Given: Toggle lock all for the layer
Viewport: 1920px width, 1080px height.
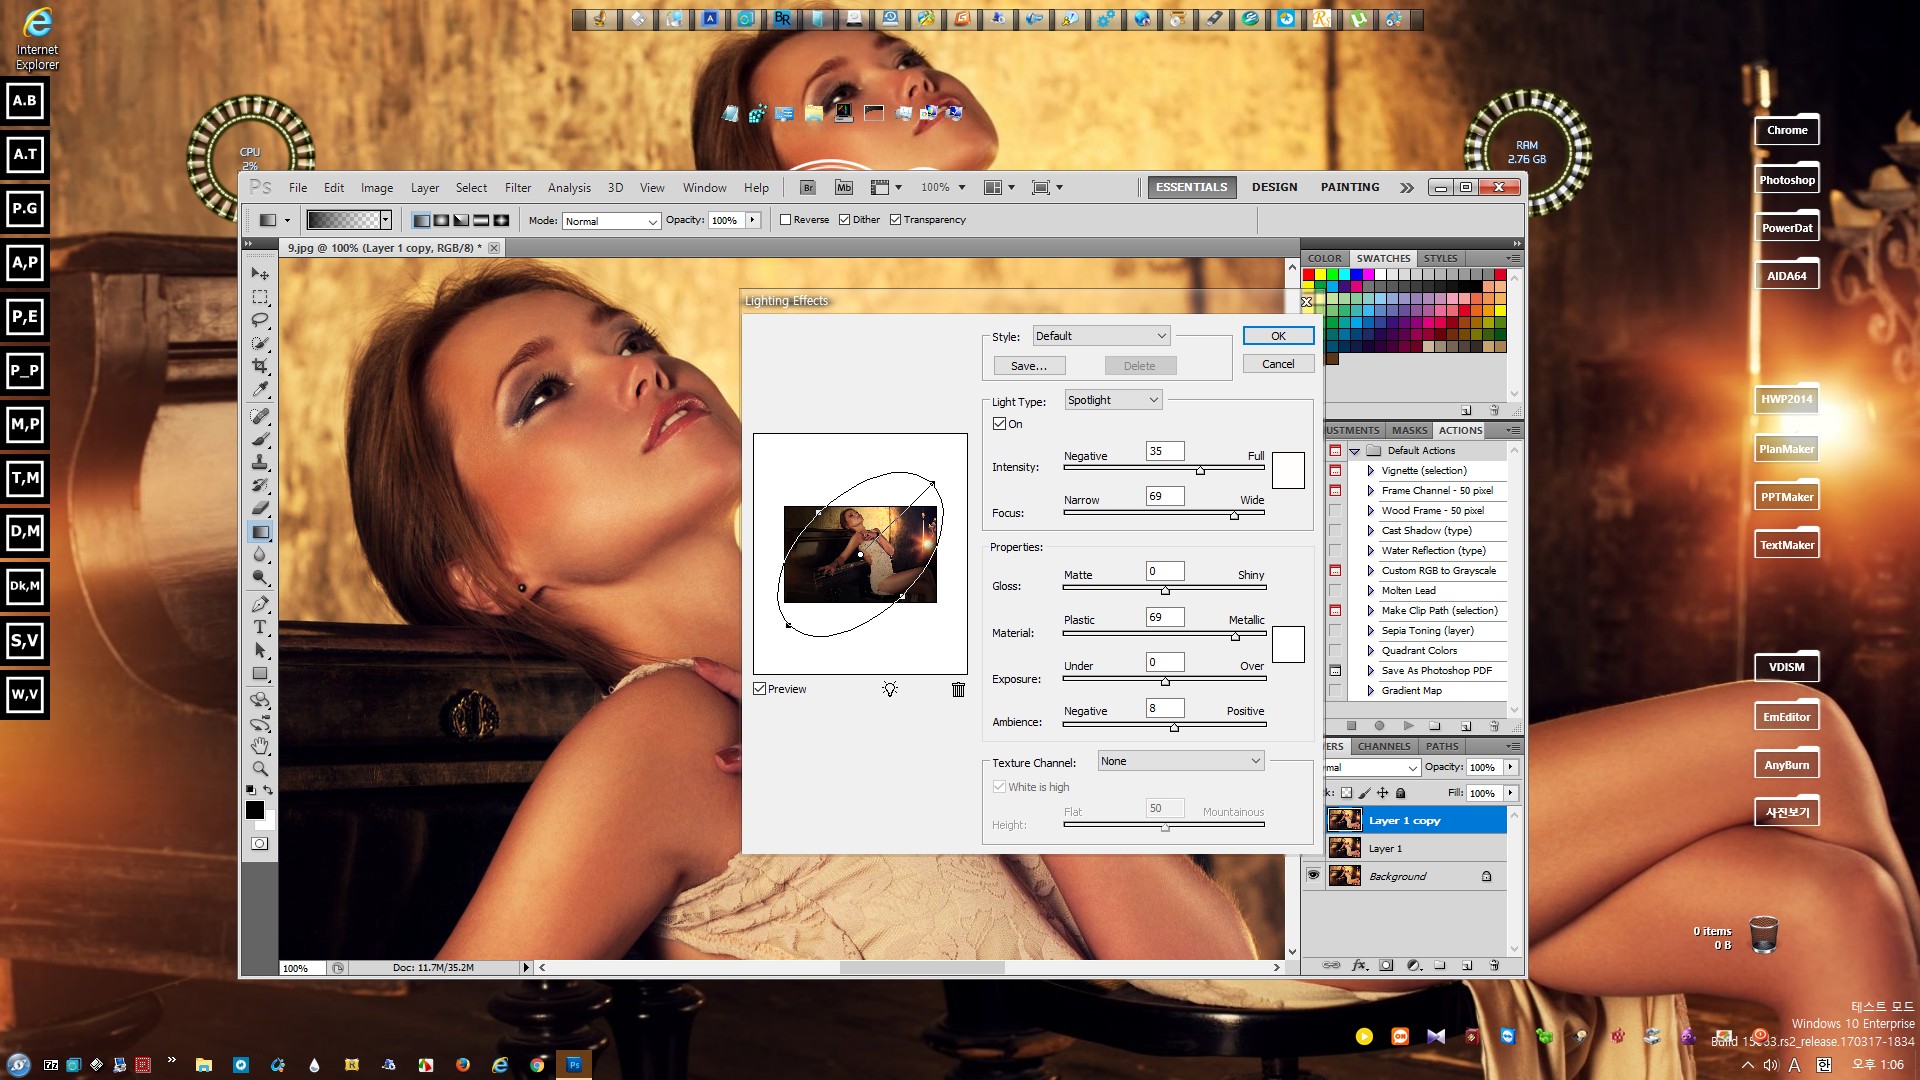Looking at the screenshot, I should [x=1400, y=793].
